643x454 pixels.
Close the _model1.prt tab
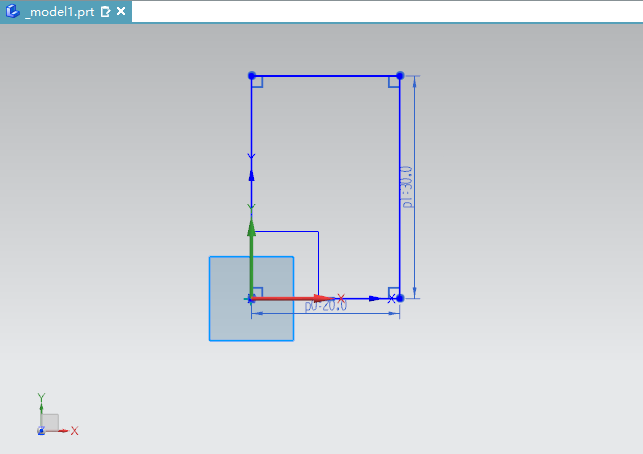(121, 11)
